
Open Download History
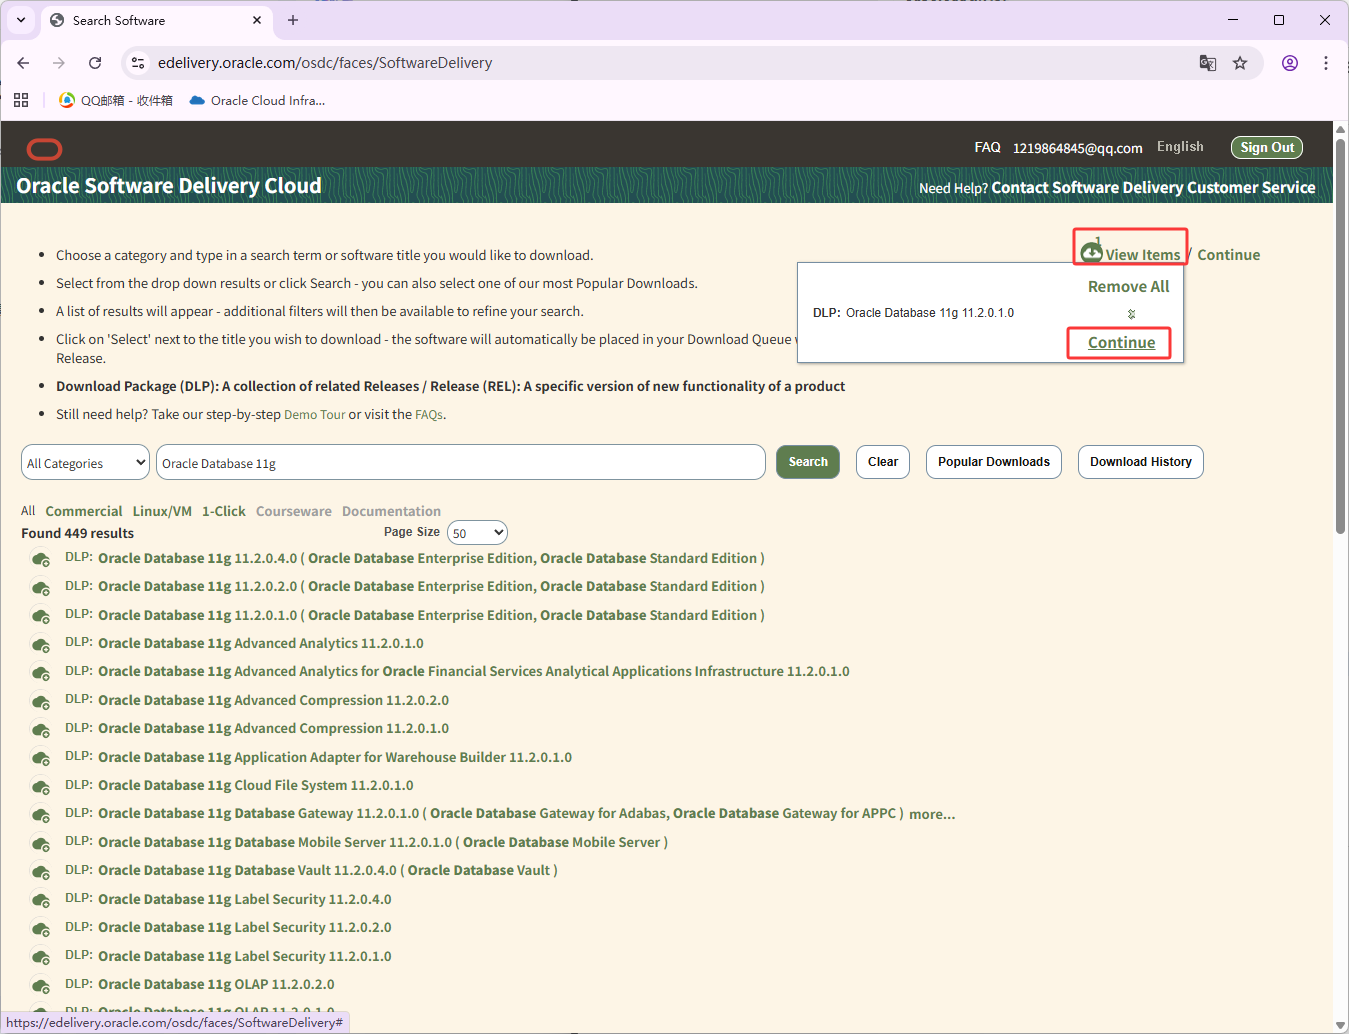pos(1141,462)
